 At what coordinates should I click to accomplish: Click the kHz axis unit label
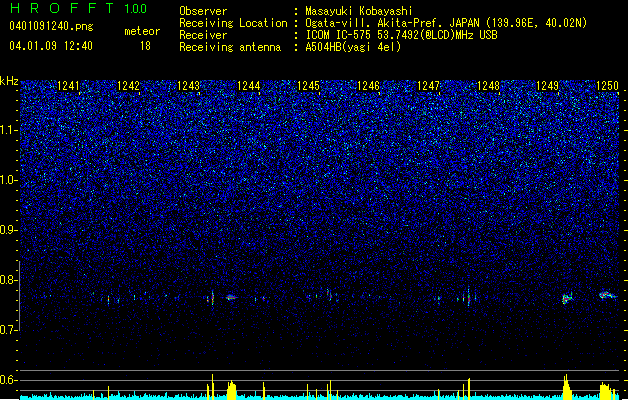tap(9, 81)
